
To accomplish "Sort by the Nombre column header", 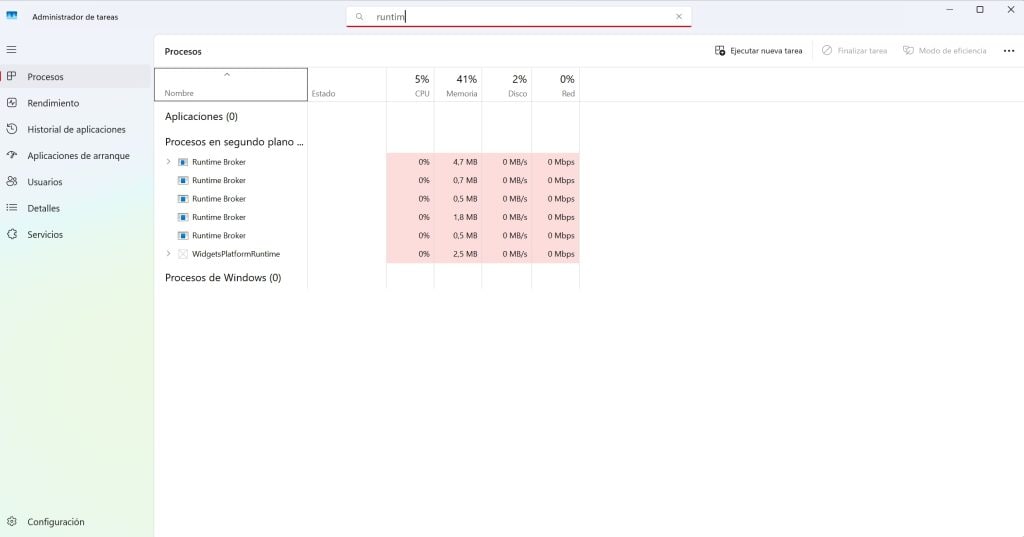I will click(231, 85).
